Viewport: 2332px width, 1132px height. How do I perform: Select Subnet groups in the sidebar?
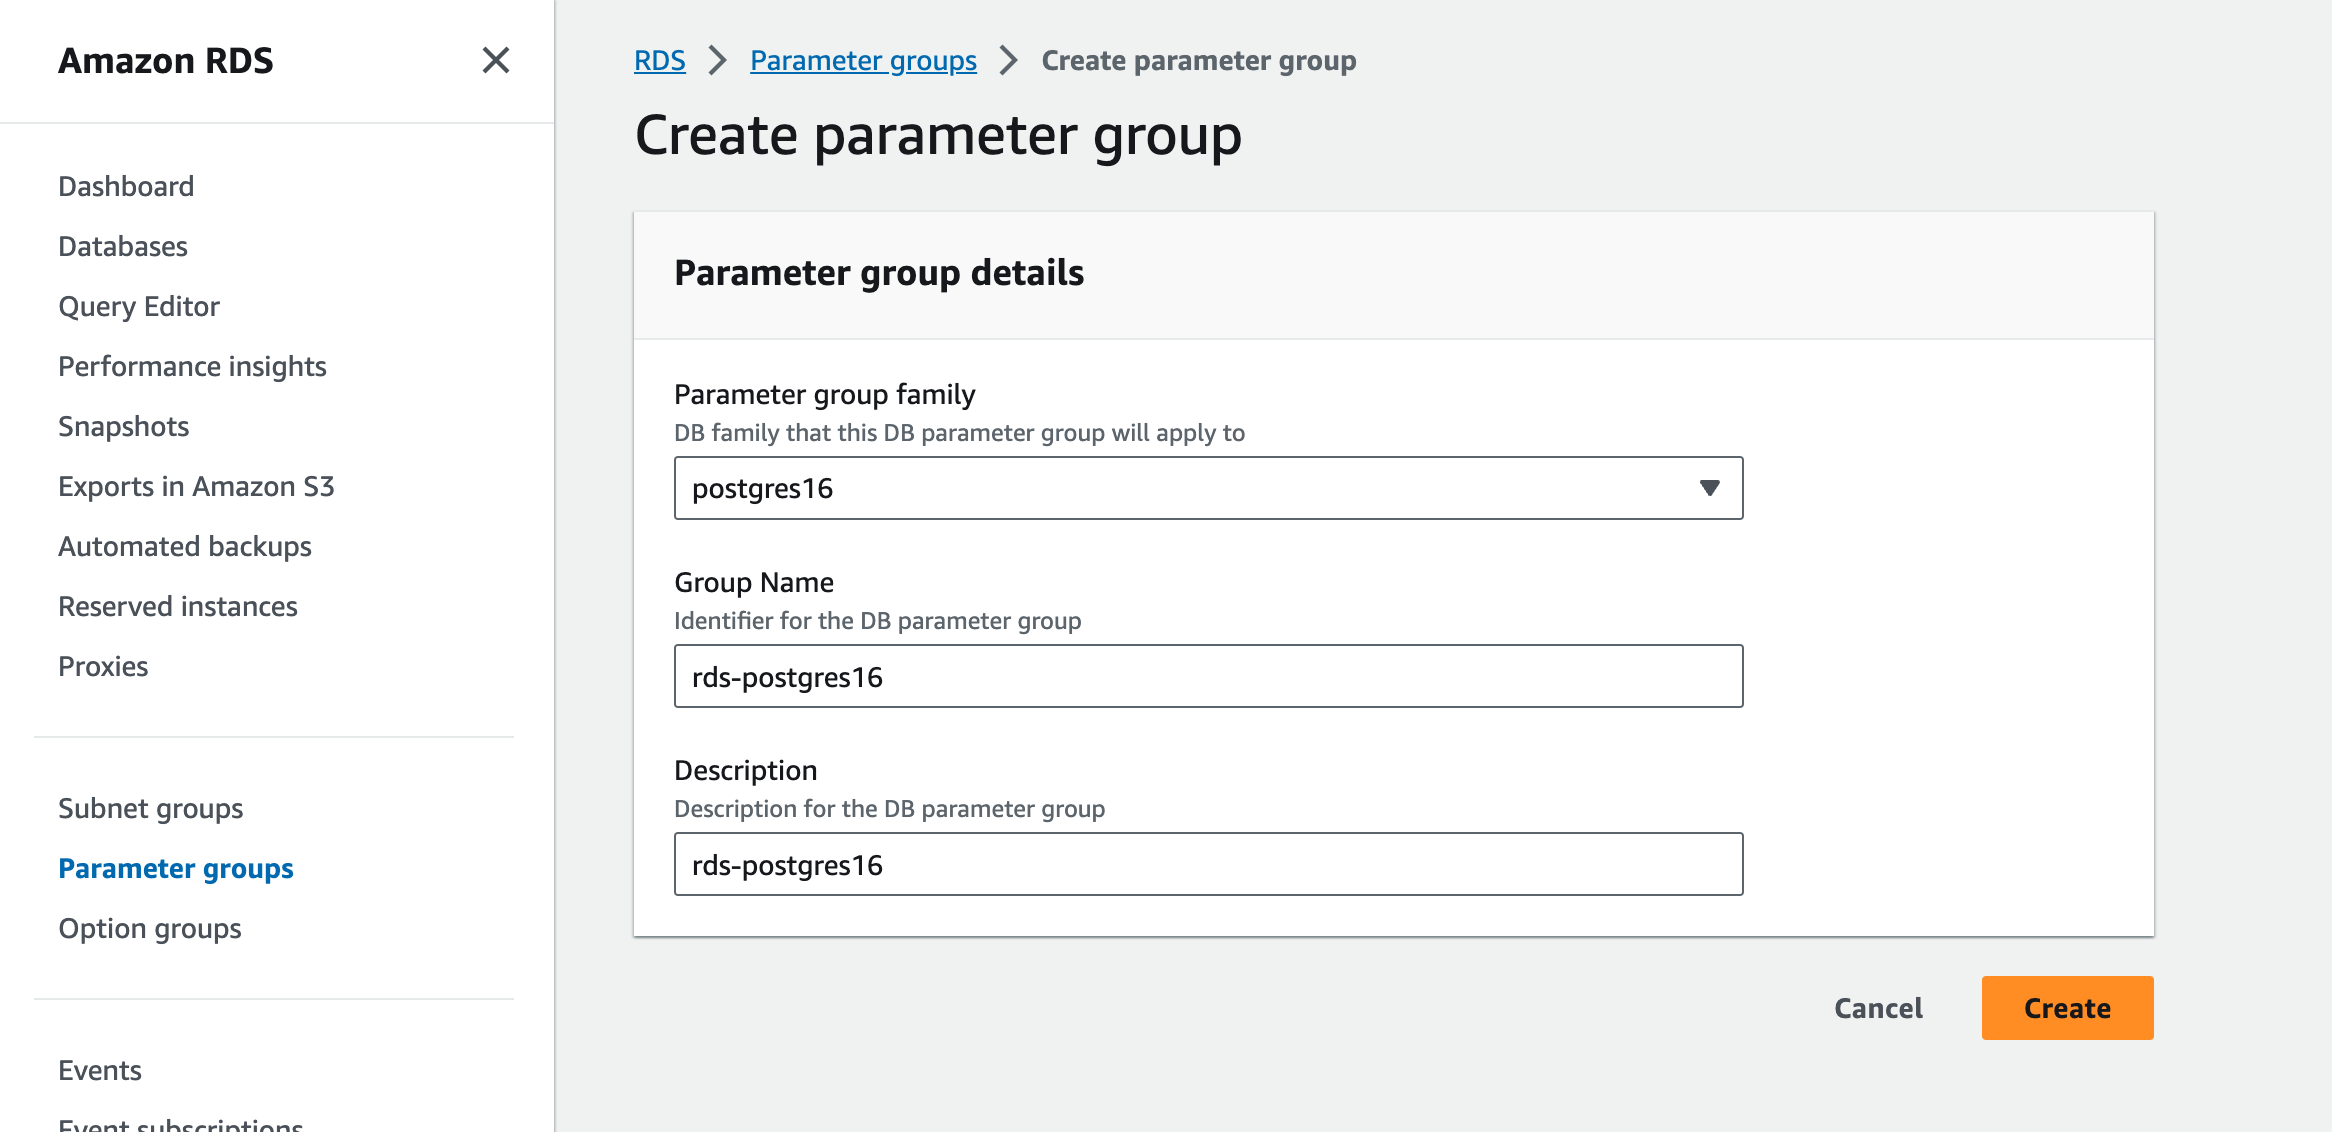tap(151, 808)
